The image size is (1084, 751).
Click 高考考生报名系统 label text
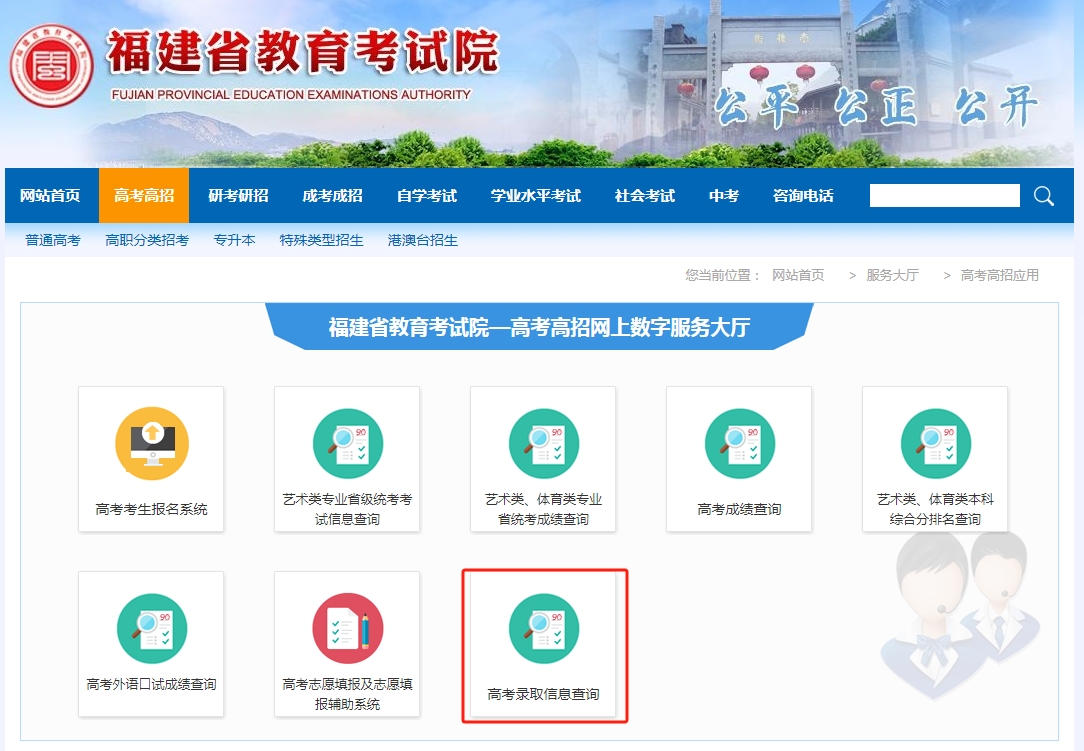pos(151,509)
